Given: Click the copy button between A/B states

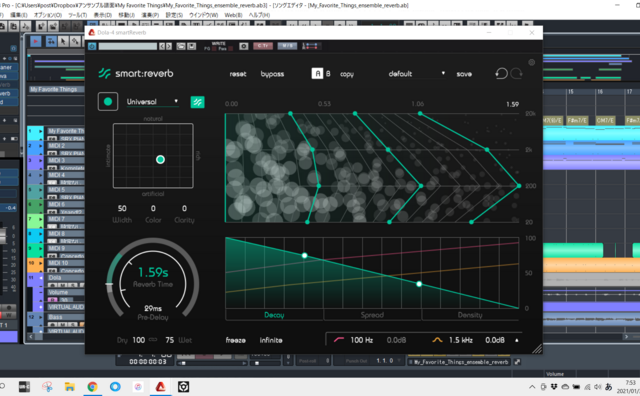Looking at the screenshot, I should [347, 74].
